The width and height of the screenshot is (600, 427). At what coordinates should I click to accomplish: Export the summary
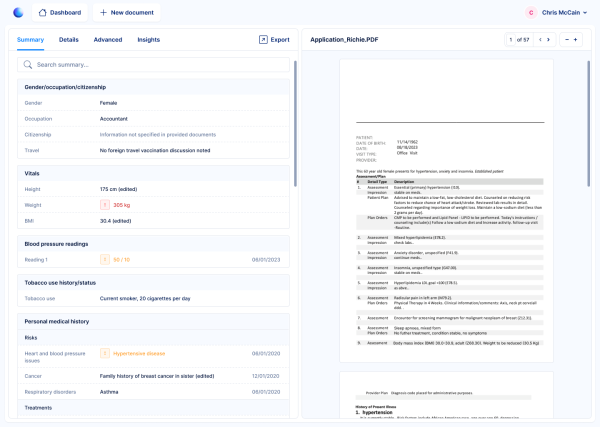[274, 40]
